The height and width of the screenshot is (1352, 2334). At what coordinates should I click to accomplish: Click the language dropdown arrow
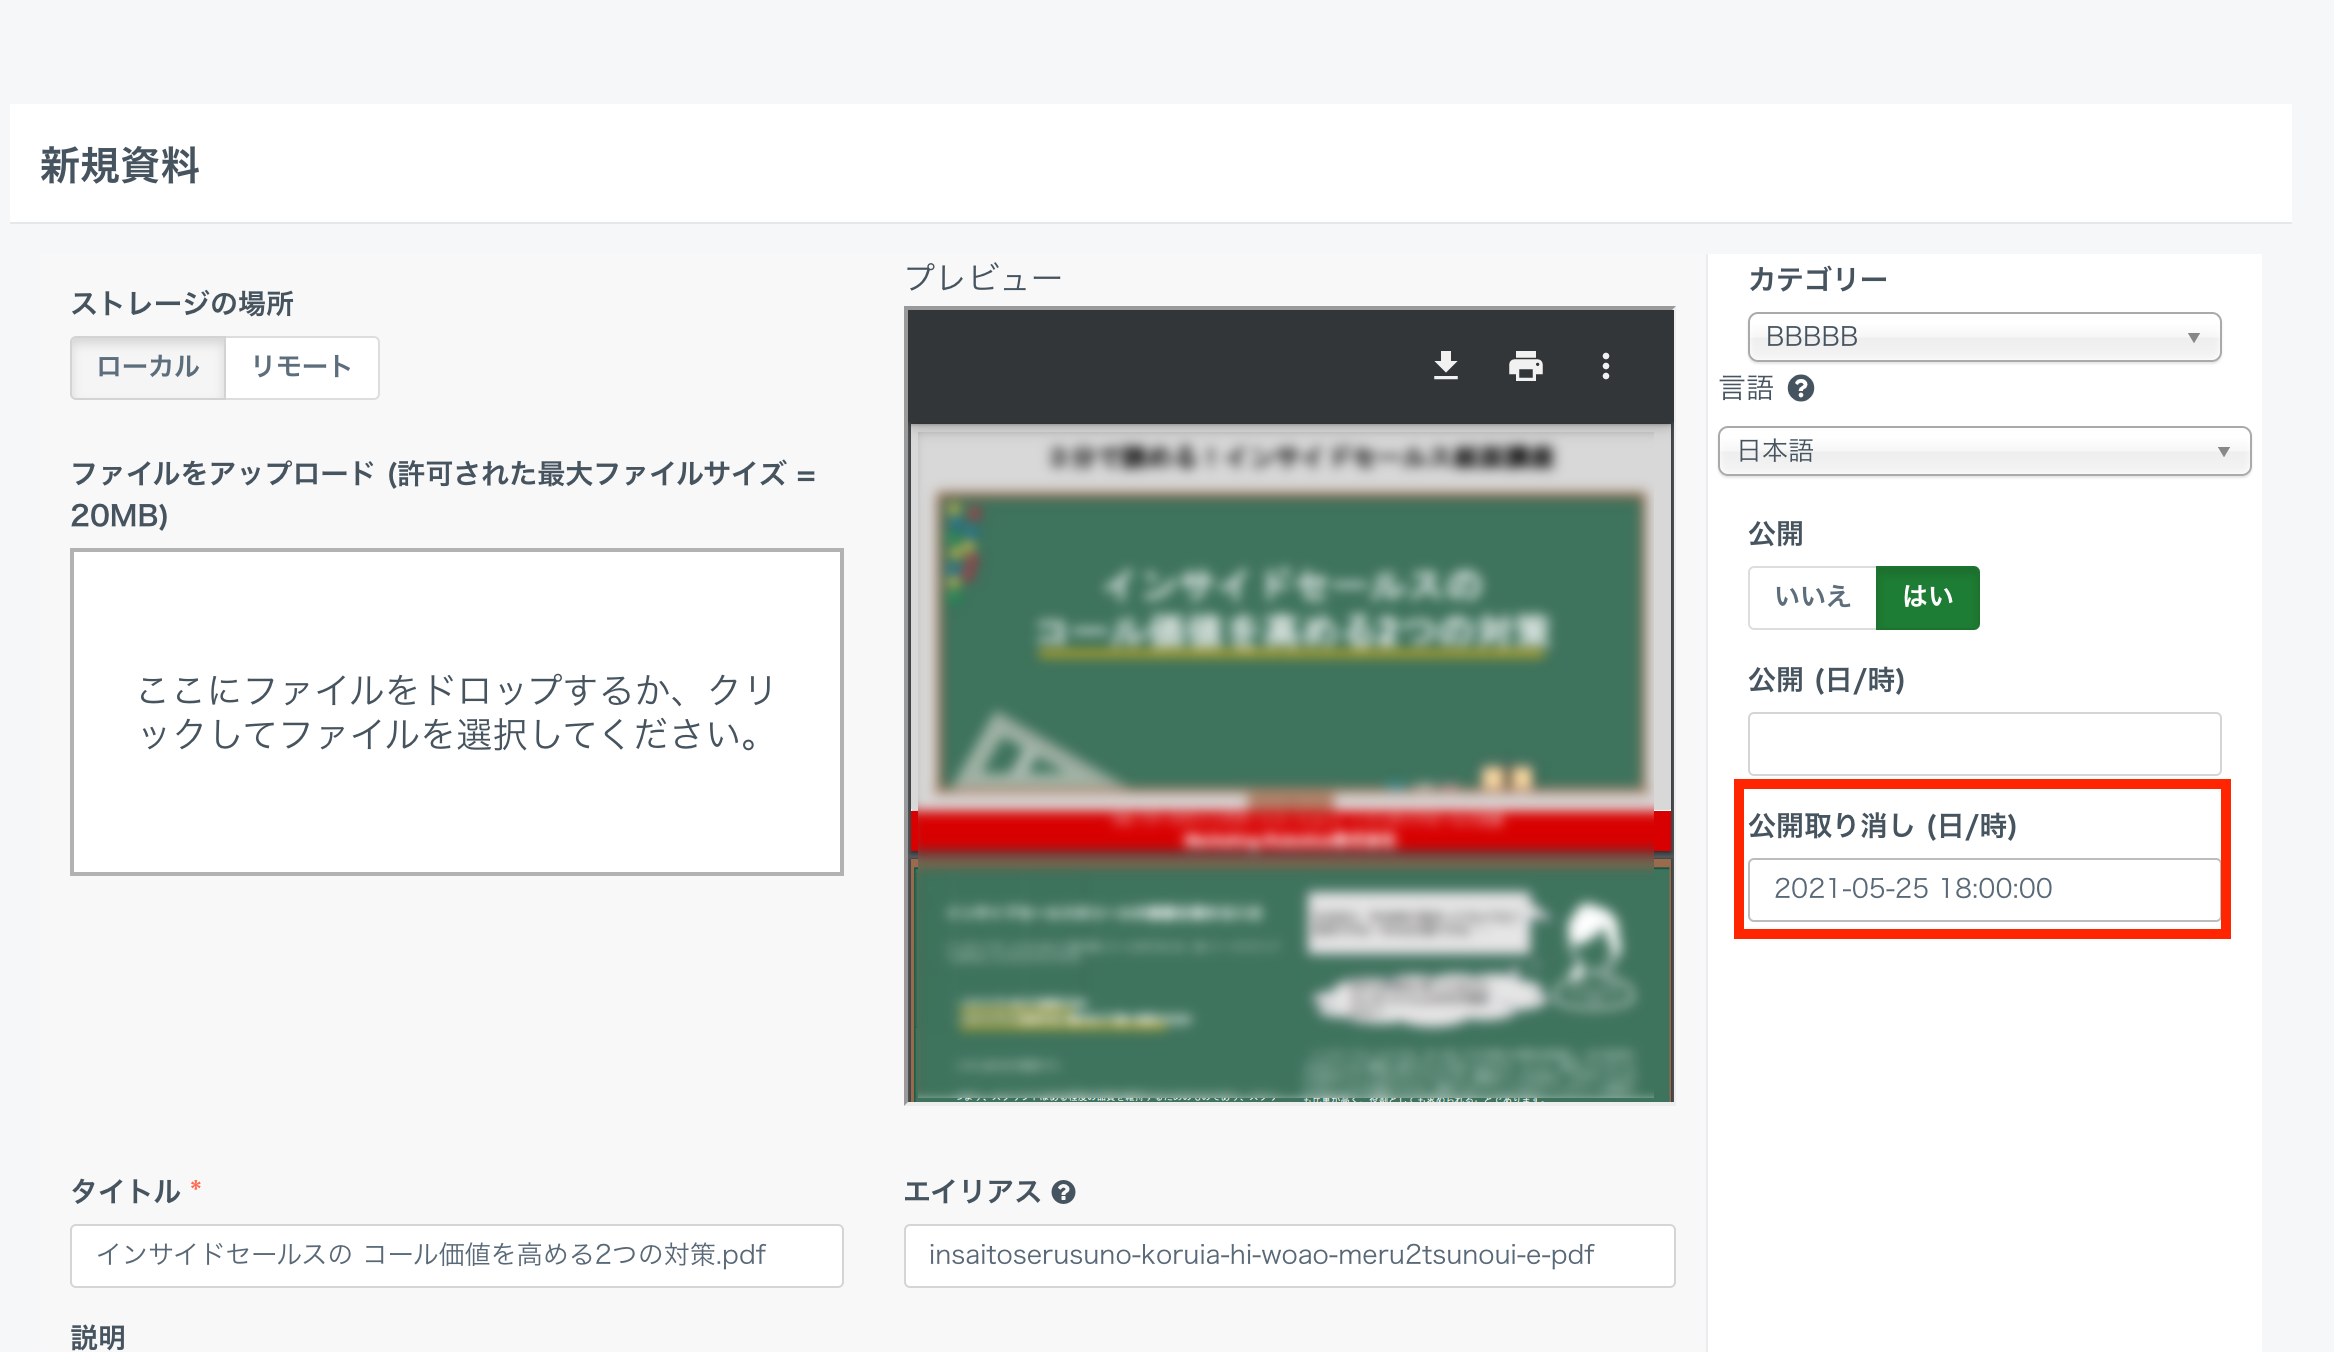(2223, 451)
